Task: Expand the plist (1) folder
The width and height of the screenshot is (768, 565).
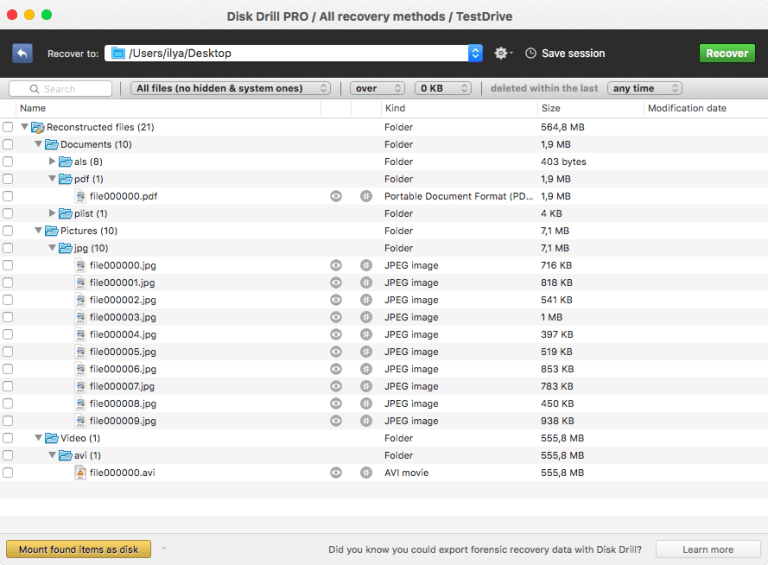Action: (x=52, y=213)
